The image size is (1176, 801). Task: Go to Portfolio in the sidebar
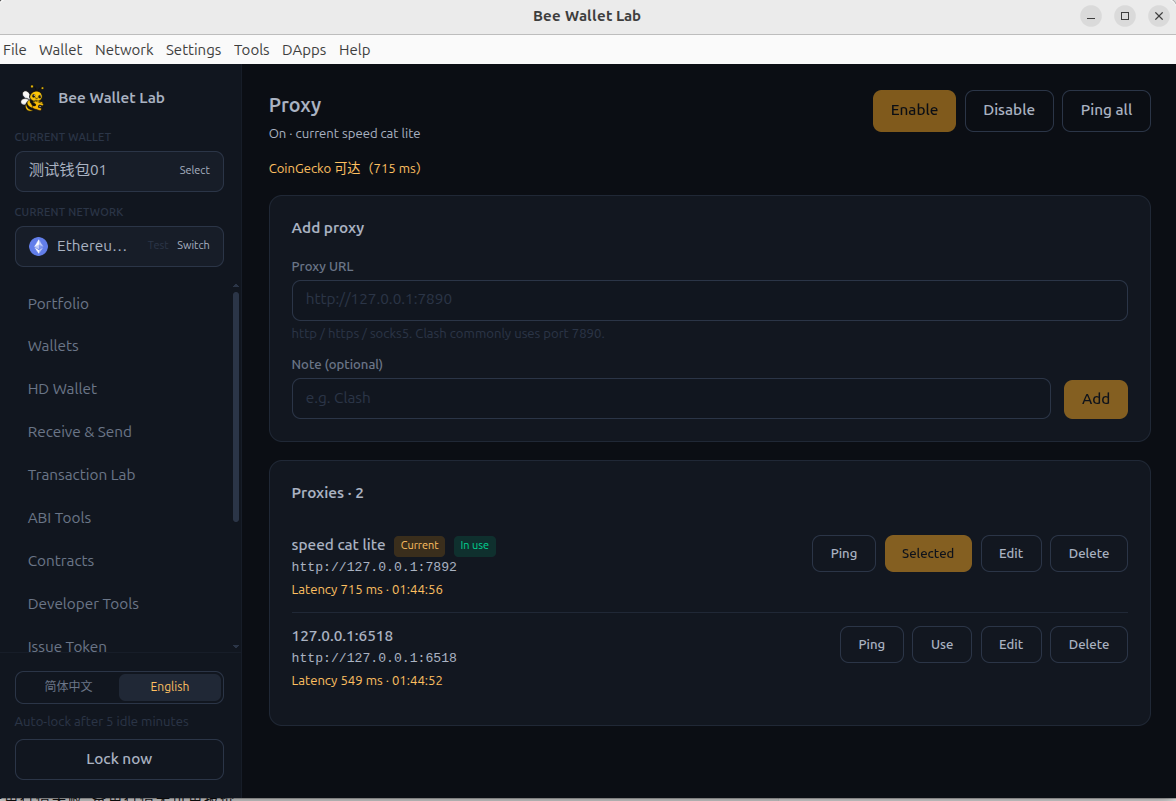point(58,304)
